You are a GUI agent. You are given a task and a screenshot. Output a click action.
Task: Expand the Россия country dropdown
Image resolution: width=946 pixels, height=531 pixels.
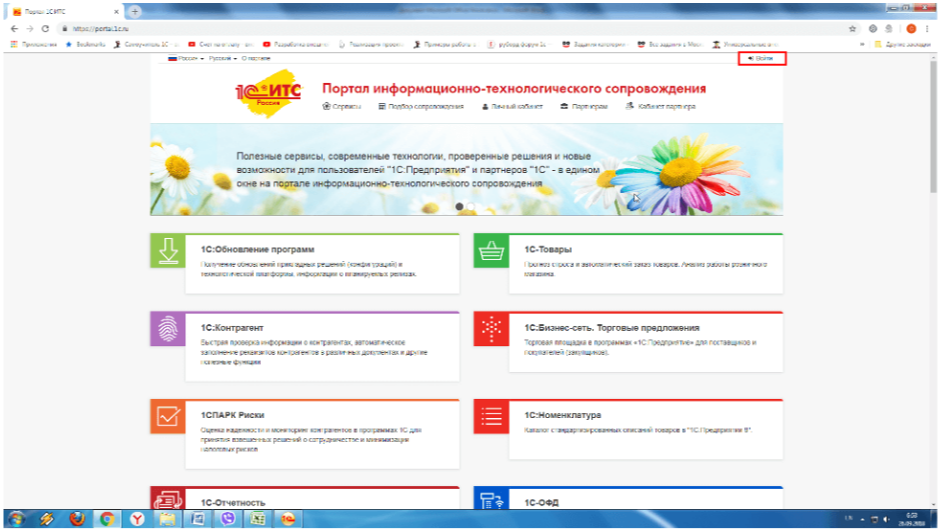click(x=182, y=59)
